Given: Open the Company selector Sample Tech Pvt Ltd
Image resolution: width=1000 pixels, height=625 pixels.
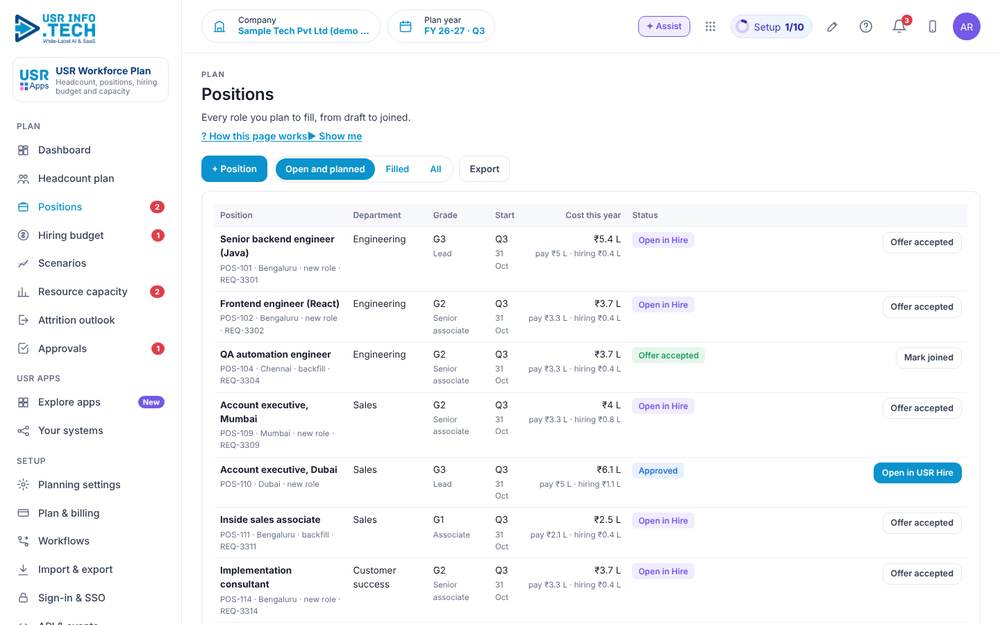Looking at the screenshot, I should 291,26.
